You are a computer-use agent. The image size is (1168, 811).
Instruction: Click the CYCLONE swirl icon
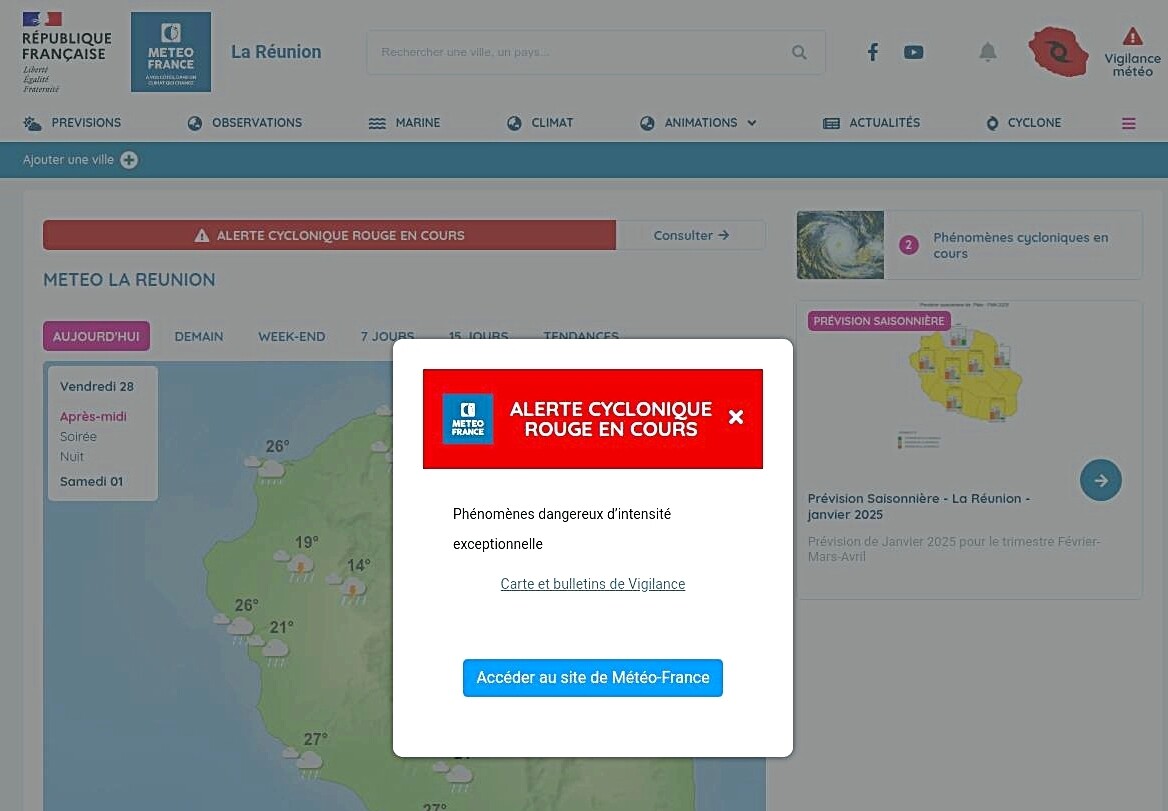click(992, 124)
